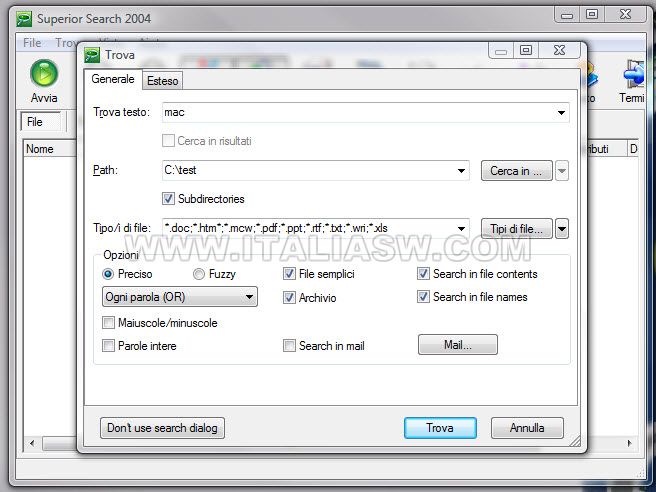Uncheck the Subdirectories checkbox
The width and height of the screenshot is (656, 492).
[168, 198]
